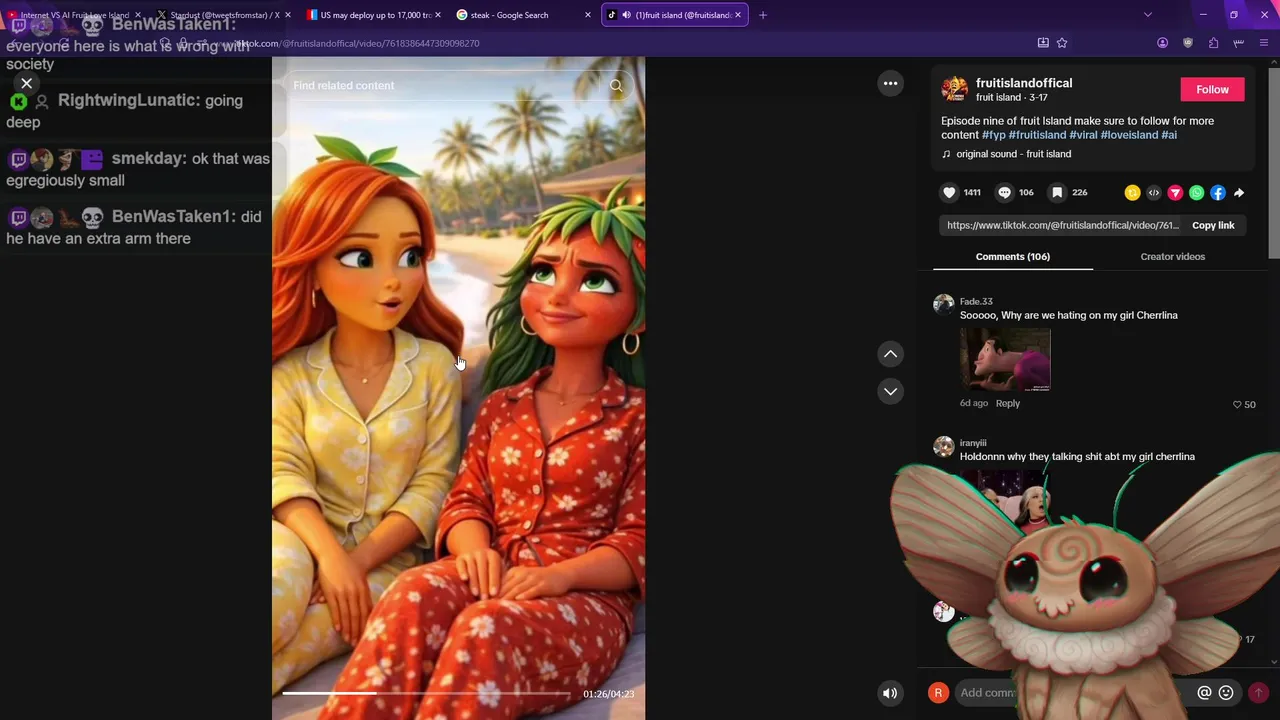This screenshot has height=720, width=1280.
Task: Switch to US may deploy tab
Action: 372,15
